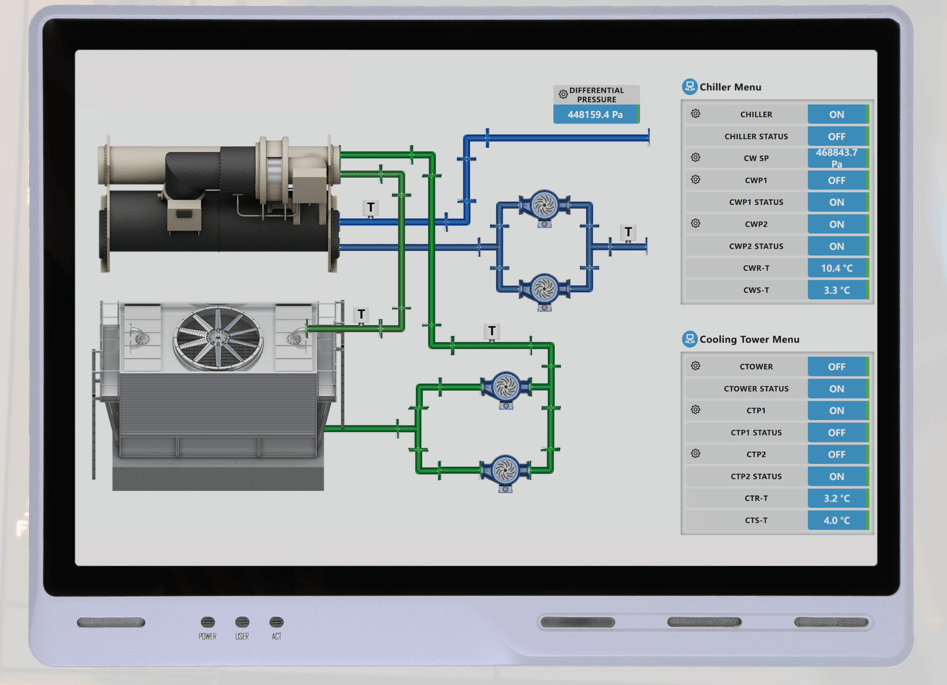
Task: Select the T sensor icon on the blue pipe
Action: 370,208
